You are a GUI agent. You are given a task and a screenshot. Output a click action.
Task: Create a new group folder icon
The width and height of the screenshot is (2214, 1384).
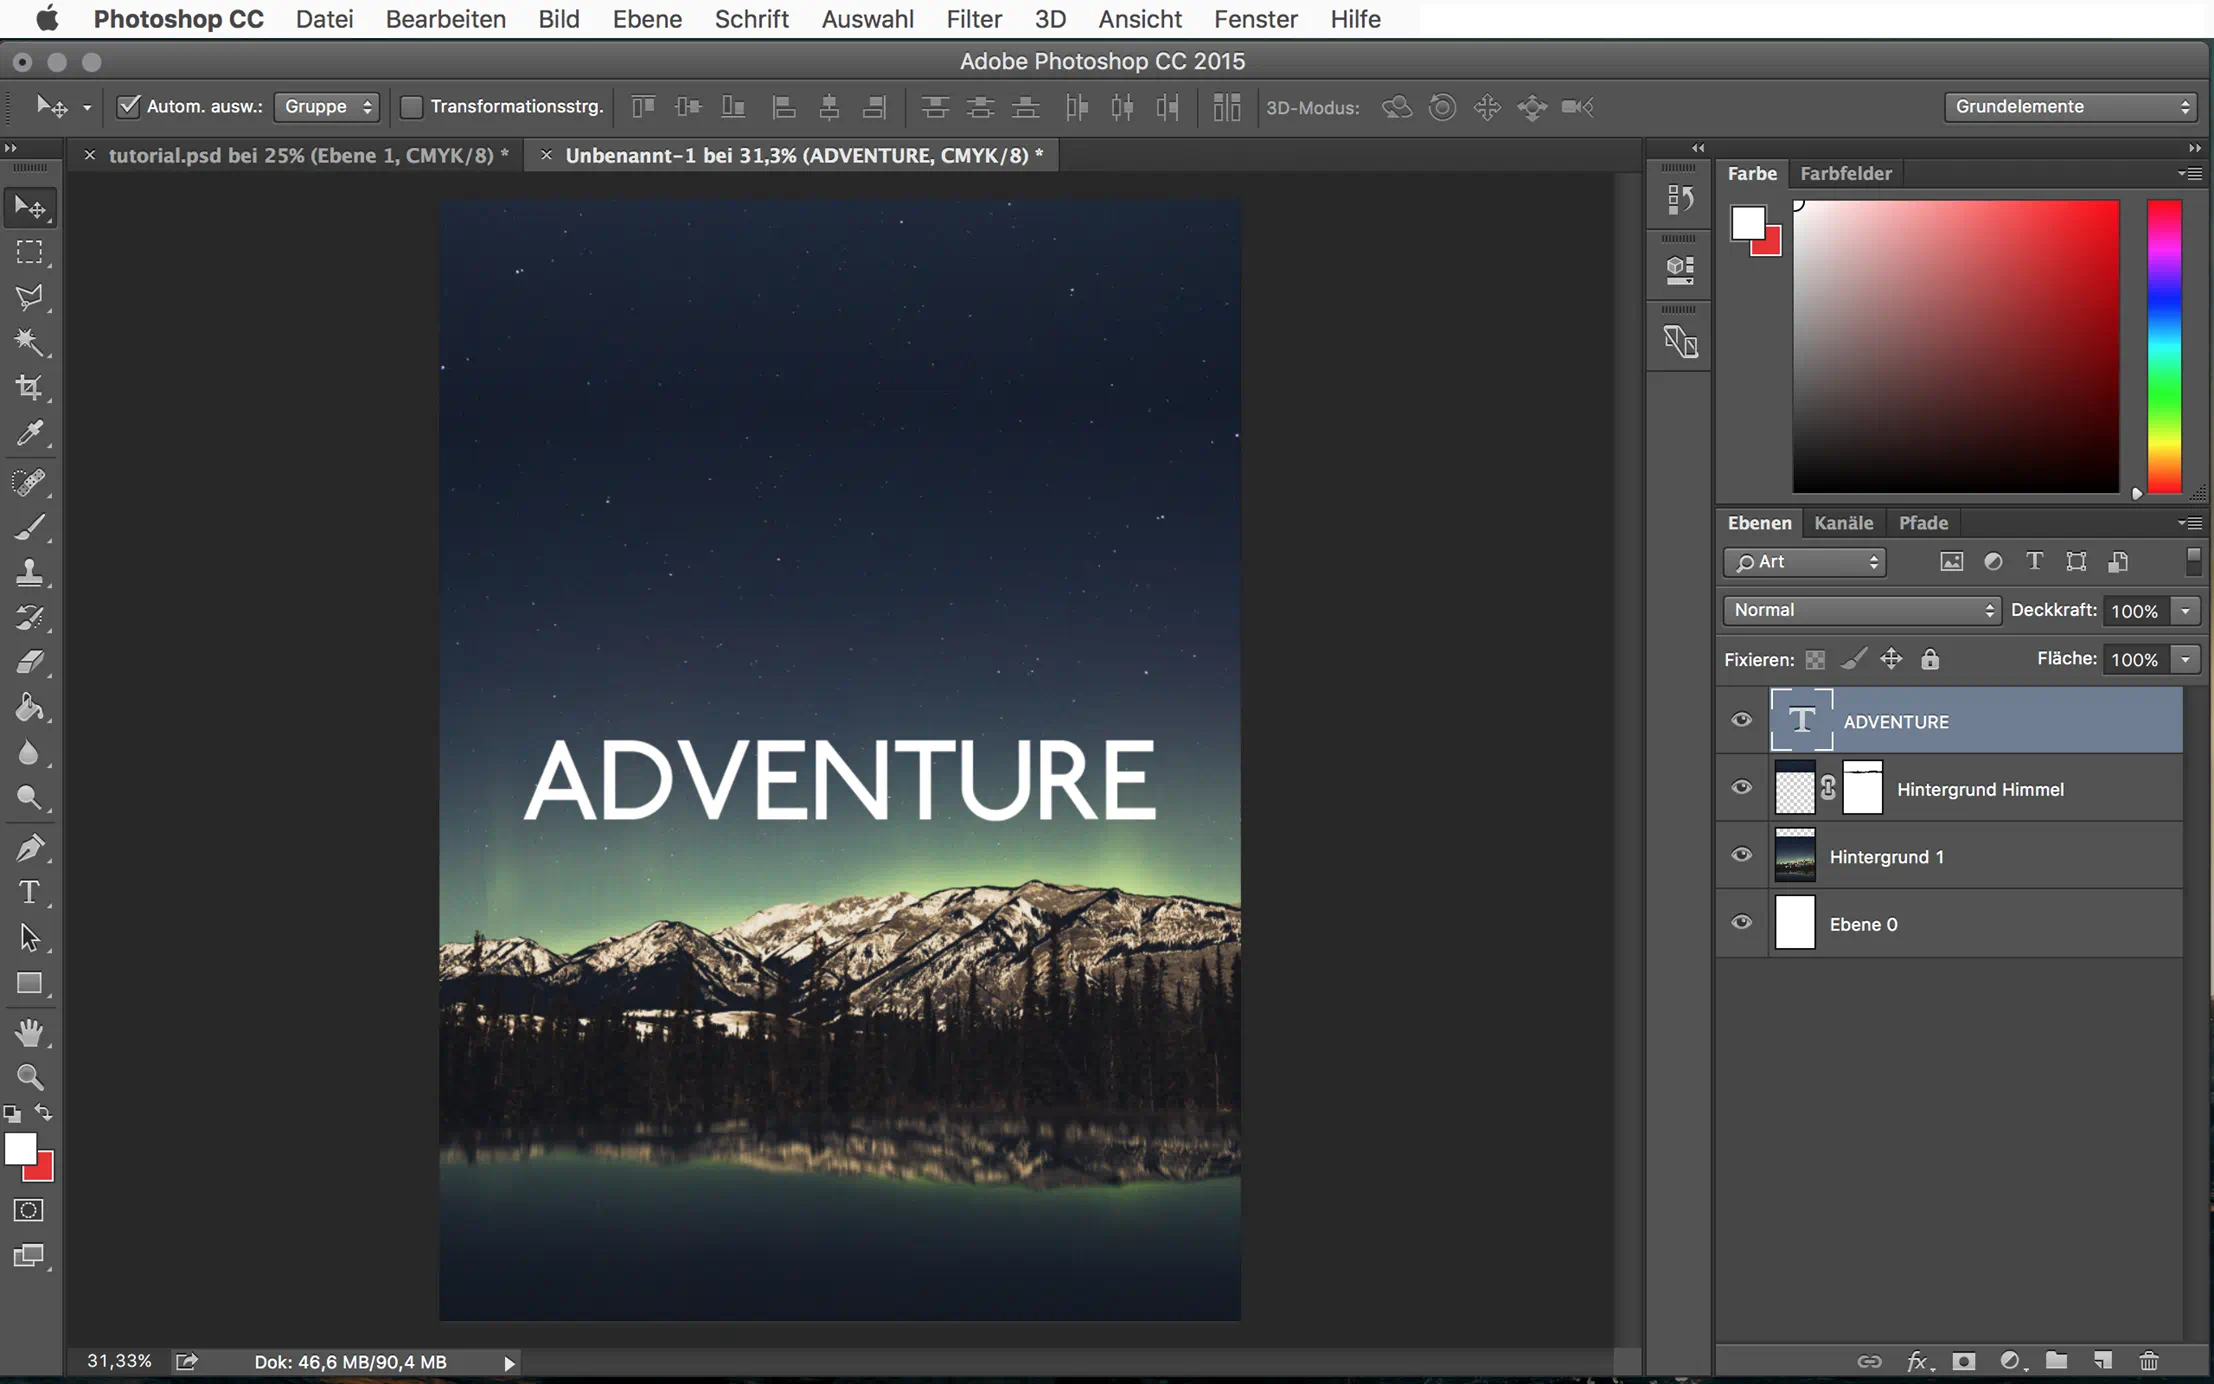(x=2056, y=1361)
